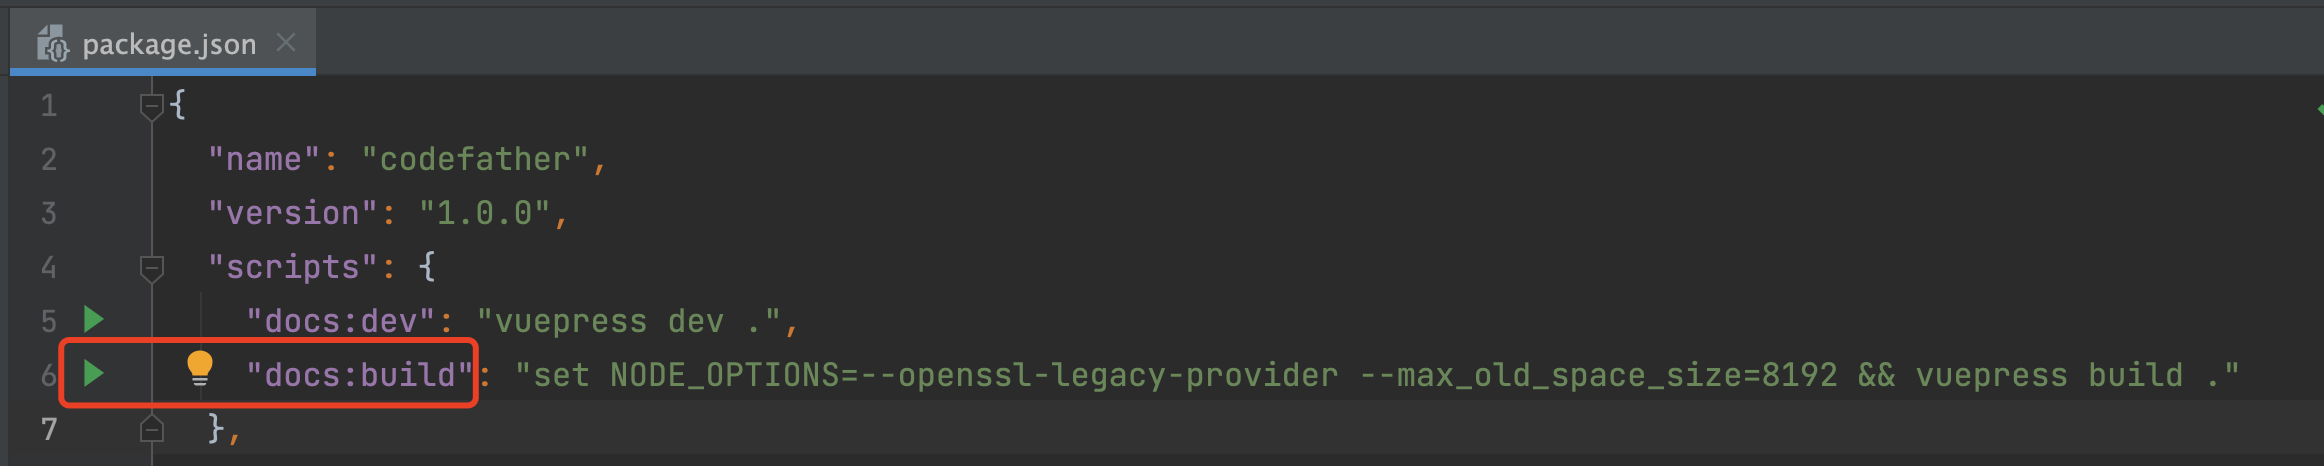This screenshot has width=2324, height=466.
Task: Click the "docs:dev" script key
Action: pyautogui.click(x=340, y=321)
